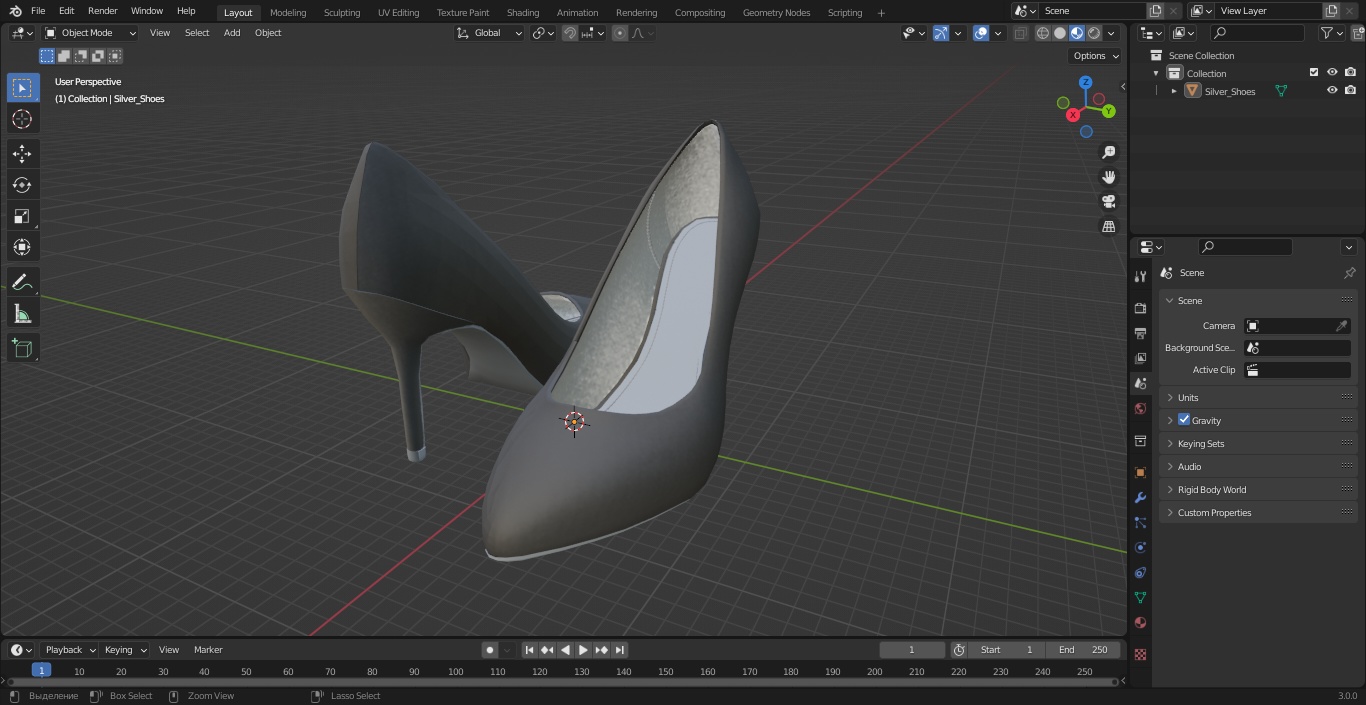Toggle Collection exclude checkbox in outliner
This screenshot has height=705, width=1366.
pyautogui.click(x=1314, y=73)
